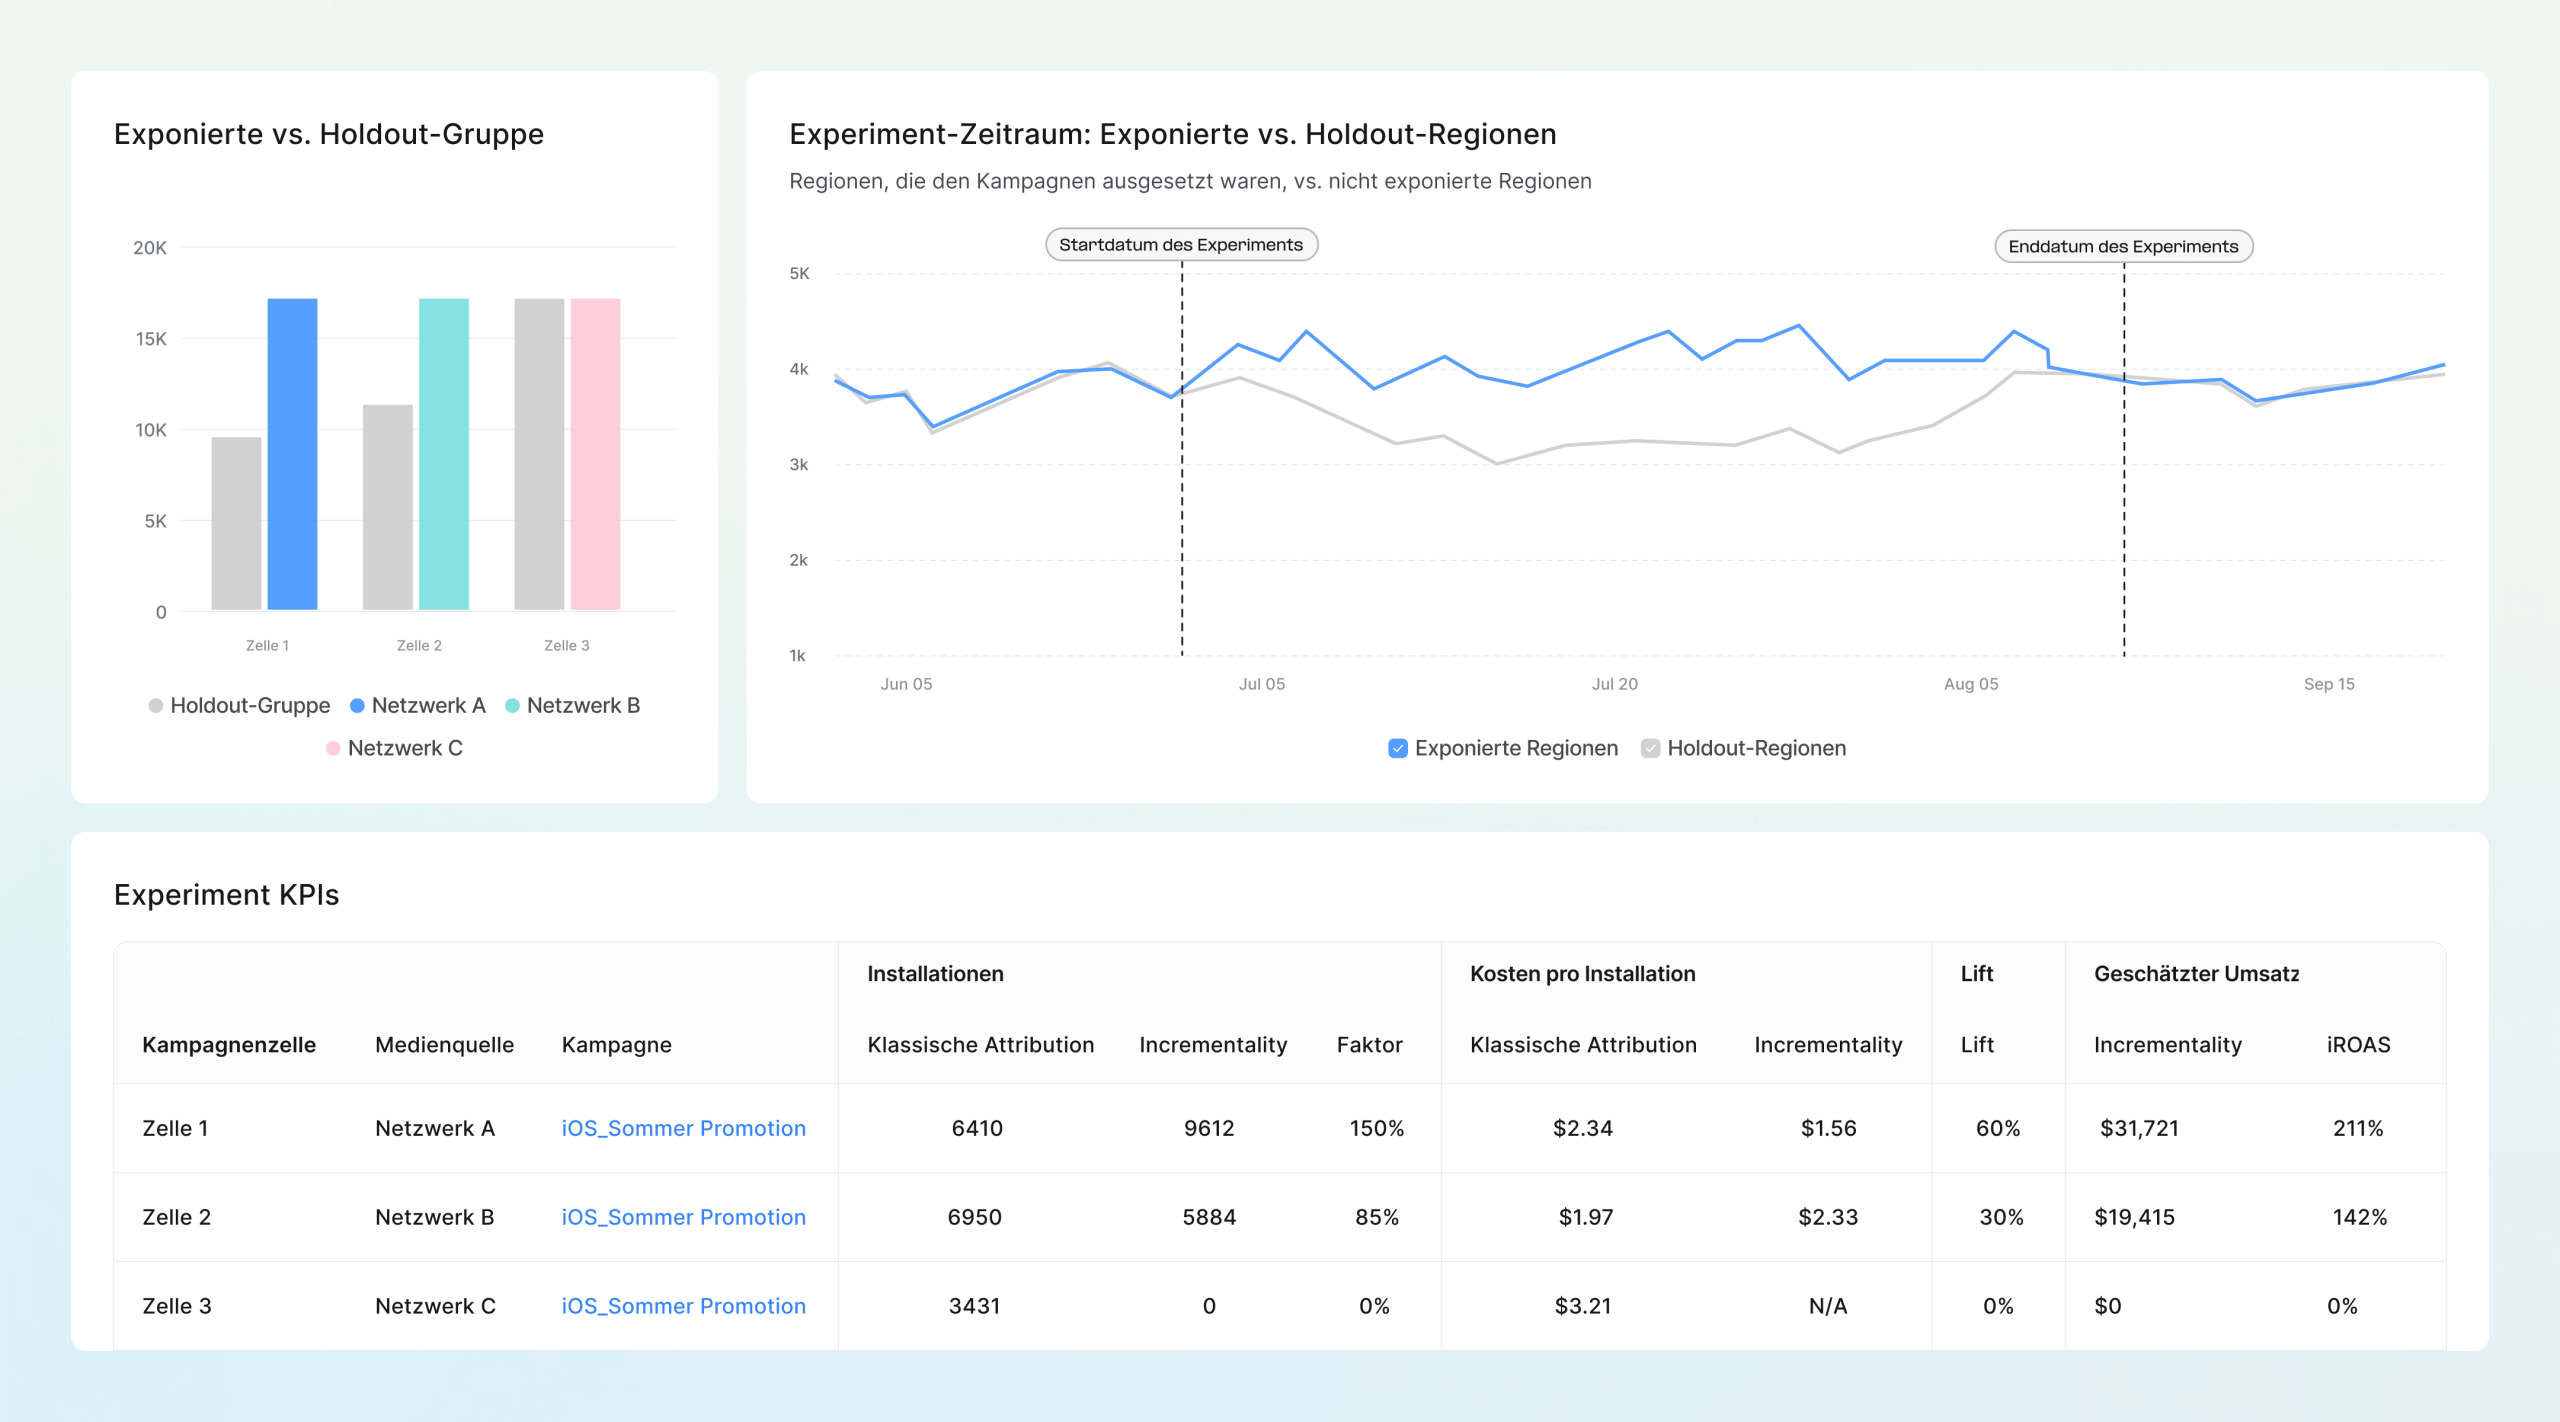The width and height of the screenshot is (2560, 1422).
Task: Open iOS_Sommer Promotion link for Zelle 2
Action: (x=683, y=1217)
